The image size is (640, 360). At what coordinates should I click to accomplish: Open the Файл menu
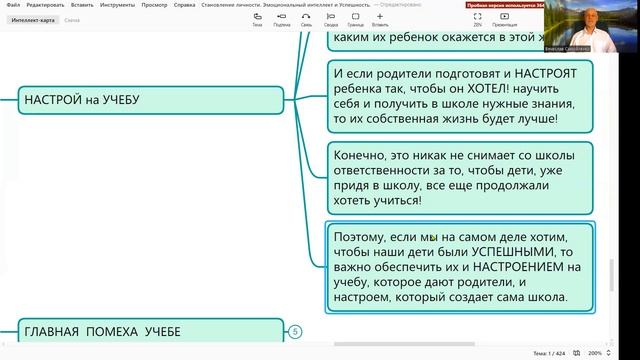point(13,5)
